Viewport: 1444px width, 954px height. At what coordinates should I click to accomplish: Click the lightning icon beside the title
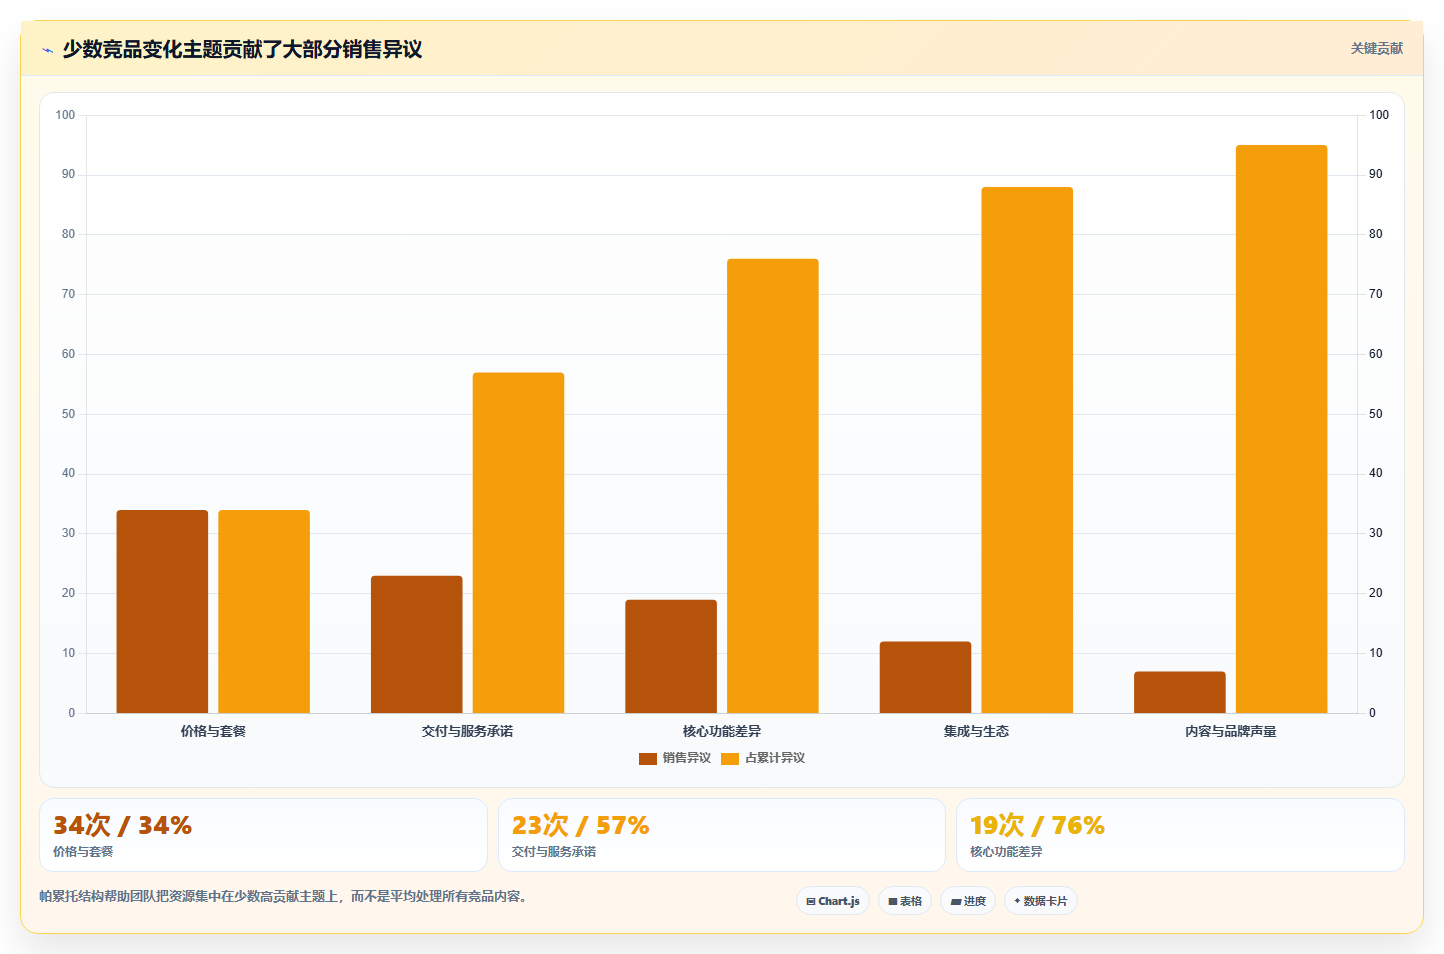coord(47,50)
